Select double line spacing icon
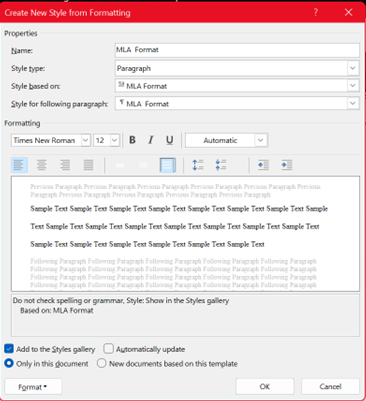Viewport: 366px width, 401px height. [x=168, y=165]
